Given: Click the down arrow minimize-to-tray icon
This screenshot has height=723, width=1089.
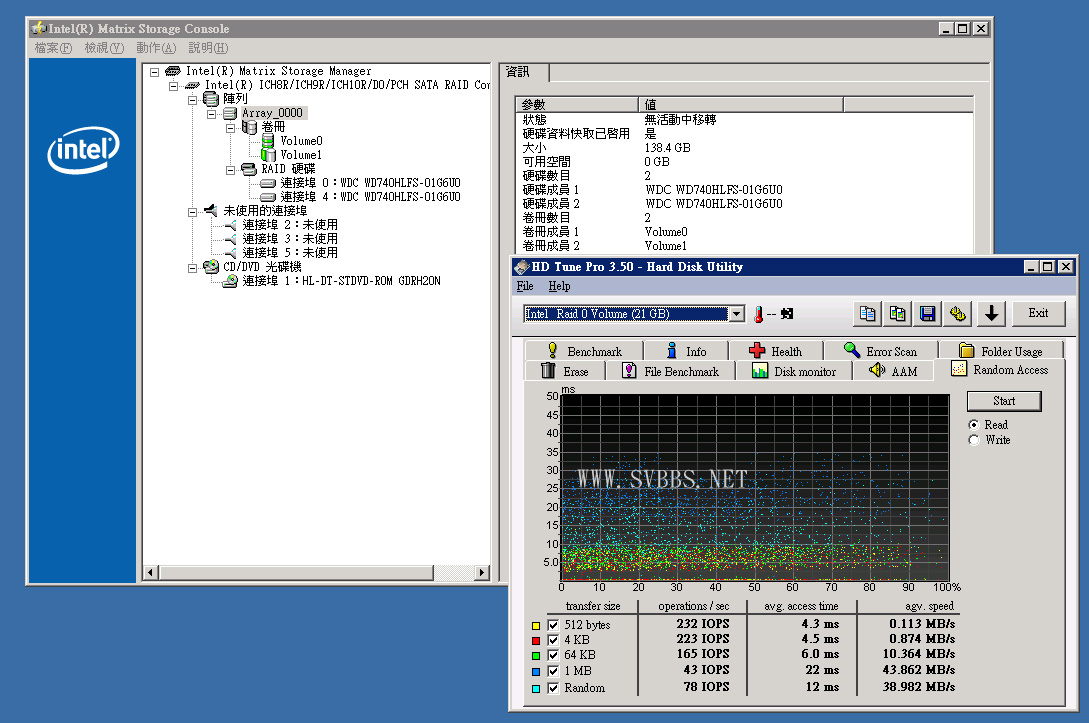Looking at the screenshot, I should 991,314.
